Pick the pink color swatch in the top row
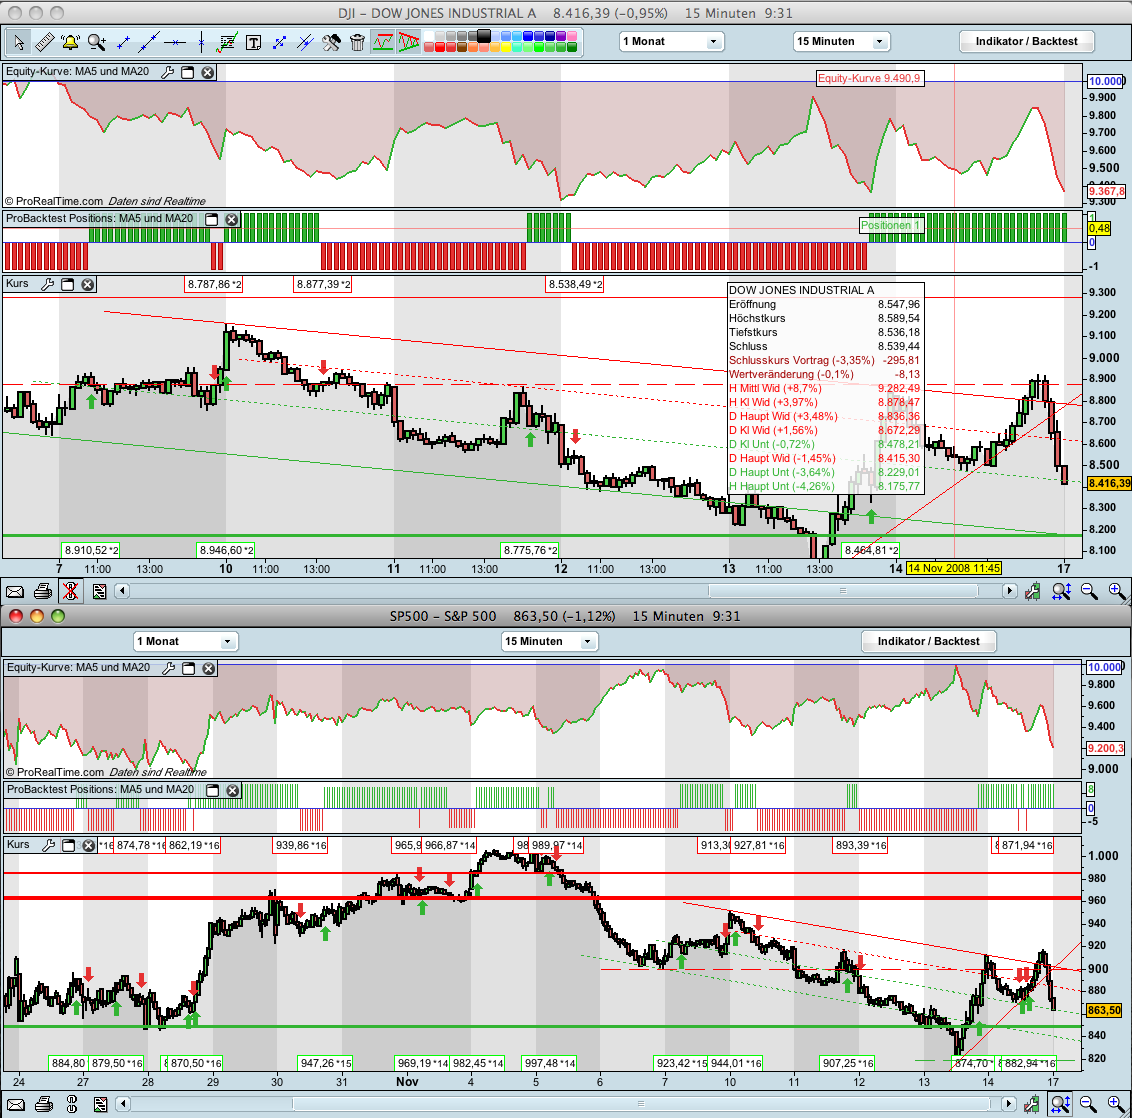This screenshot has height=1118, width=1132. (572, 35)
